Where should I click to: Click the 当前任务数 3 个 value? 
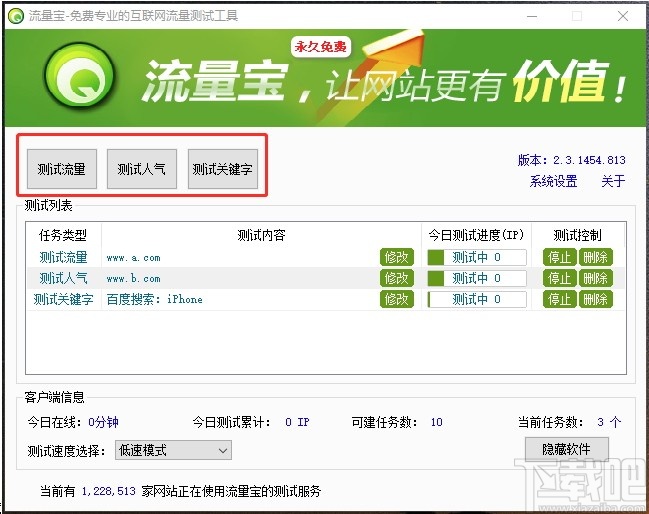[609, 422]
